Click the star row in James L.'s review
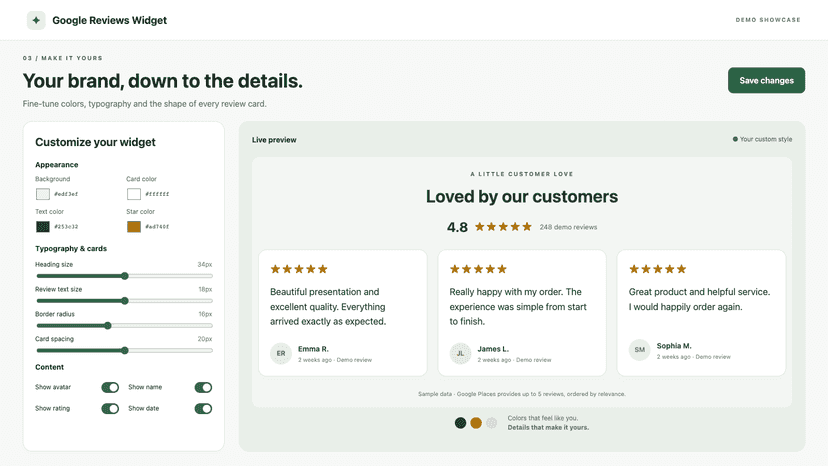828x466 pixels. pos(478,269)
